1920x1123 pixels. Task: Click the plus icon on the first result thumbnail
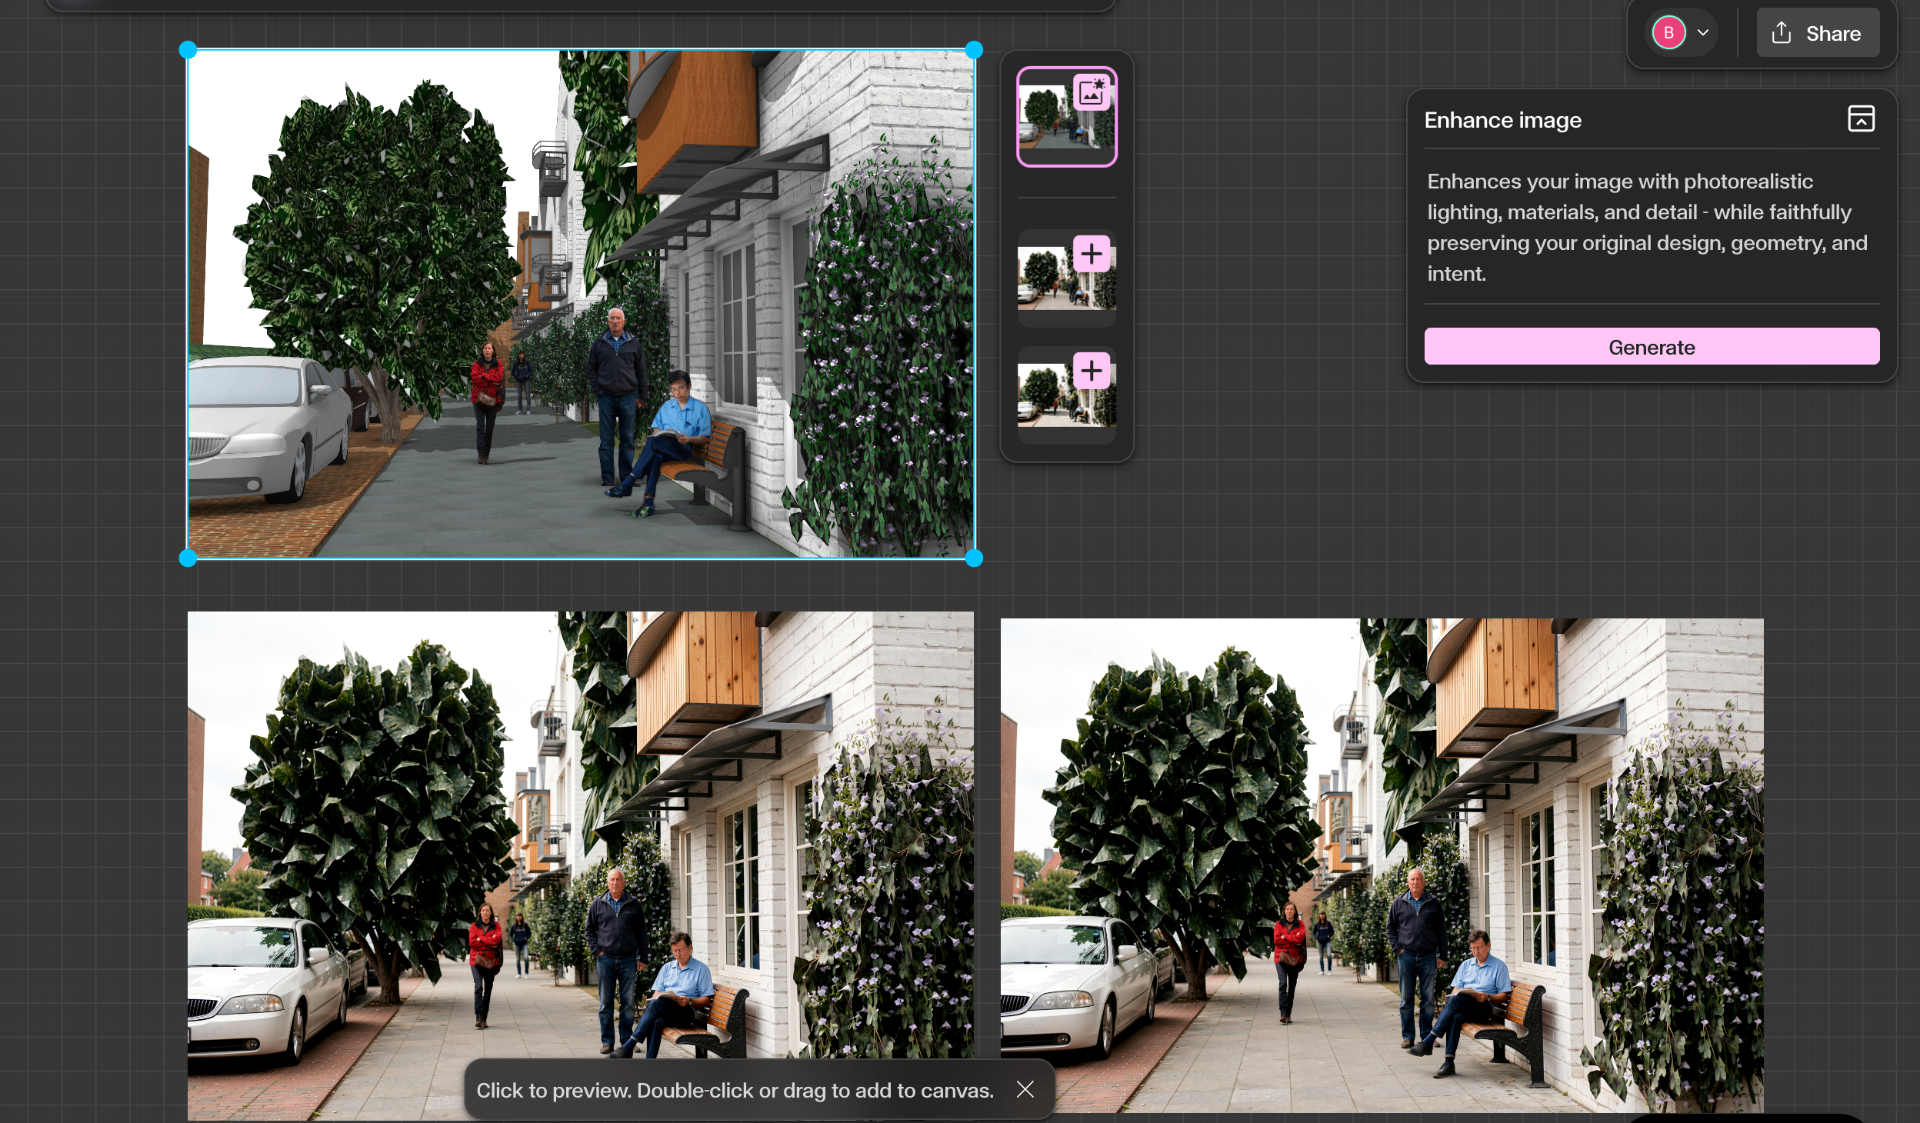click(x=1091, y=254)
